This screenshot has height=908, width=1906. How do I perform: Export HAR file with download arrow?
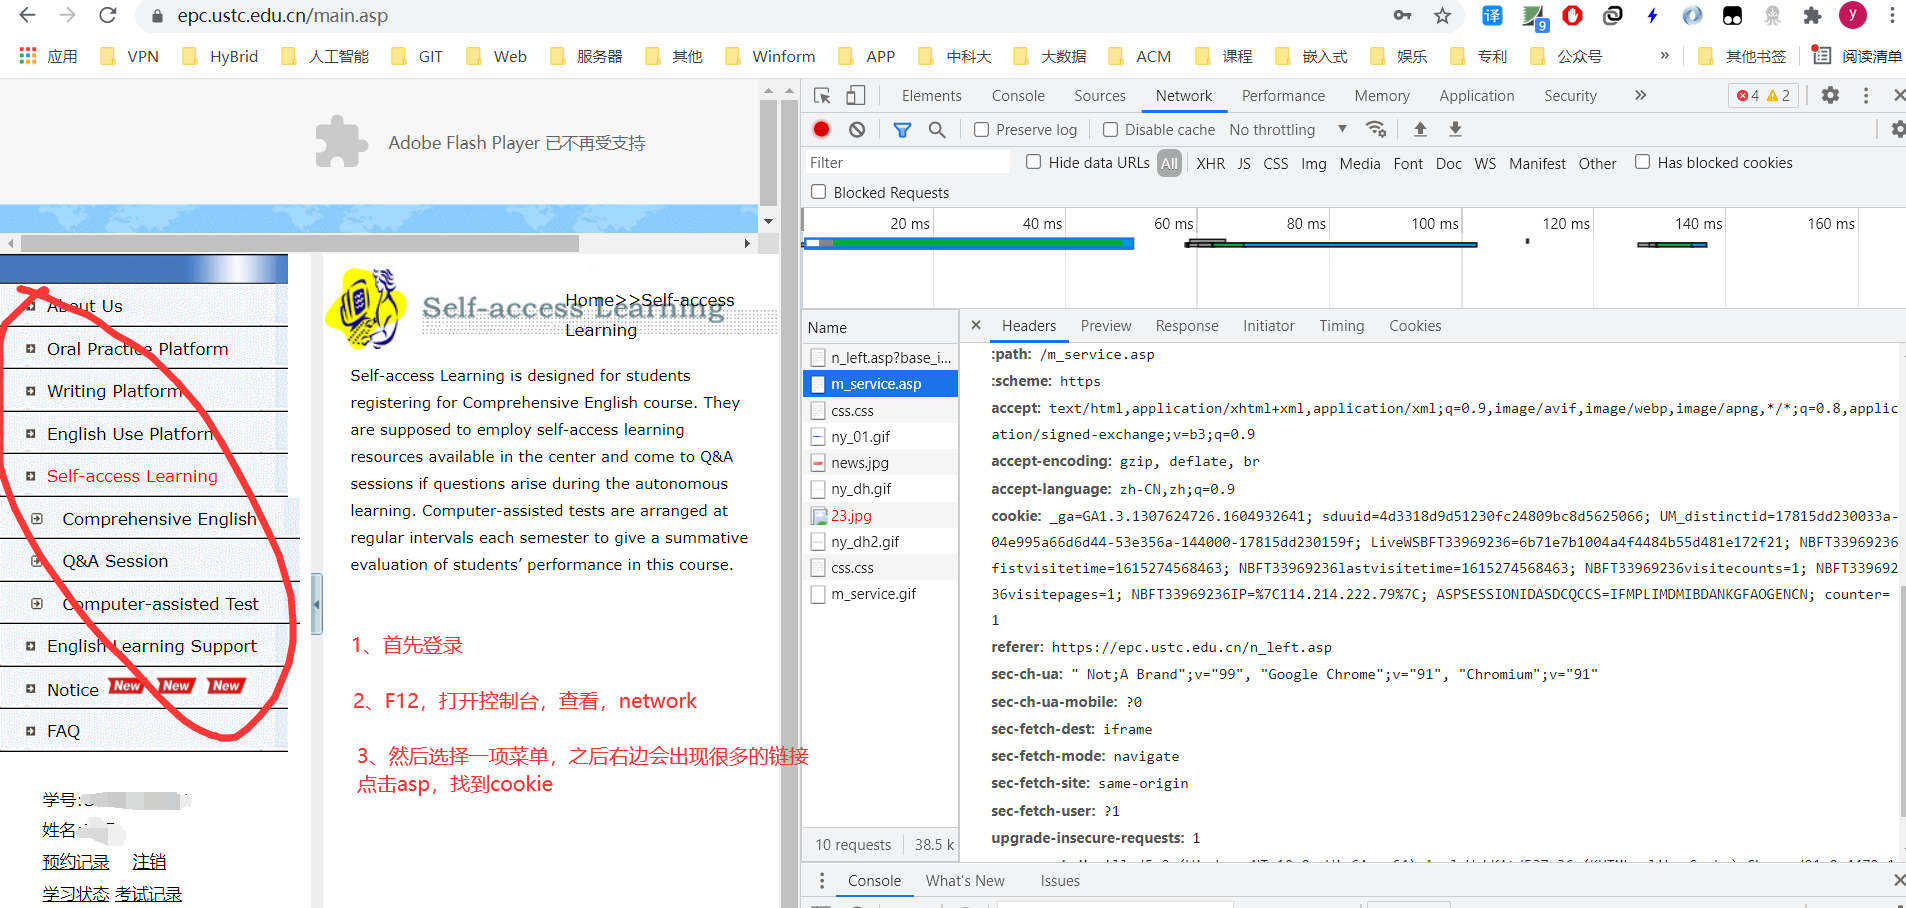pyautogui.click(x=1456, y=129)
